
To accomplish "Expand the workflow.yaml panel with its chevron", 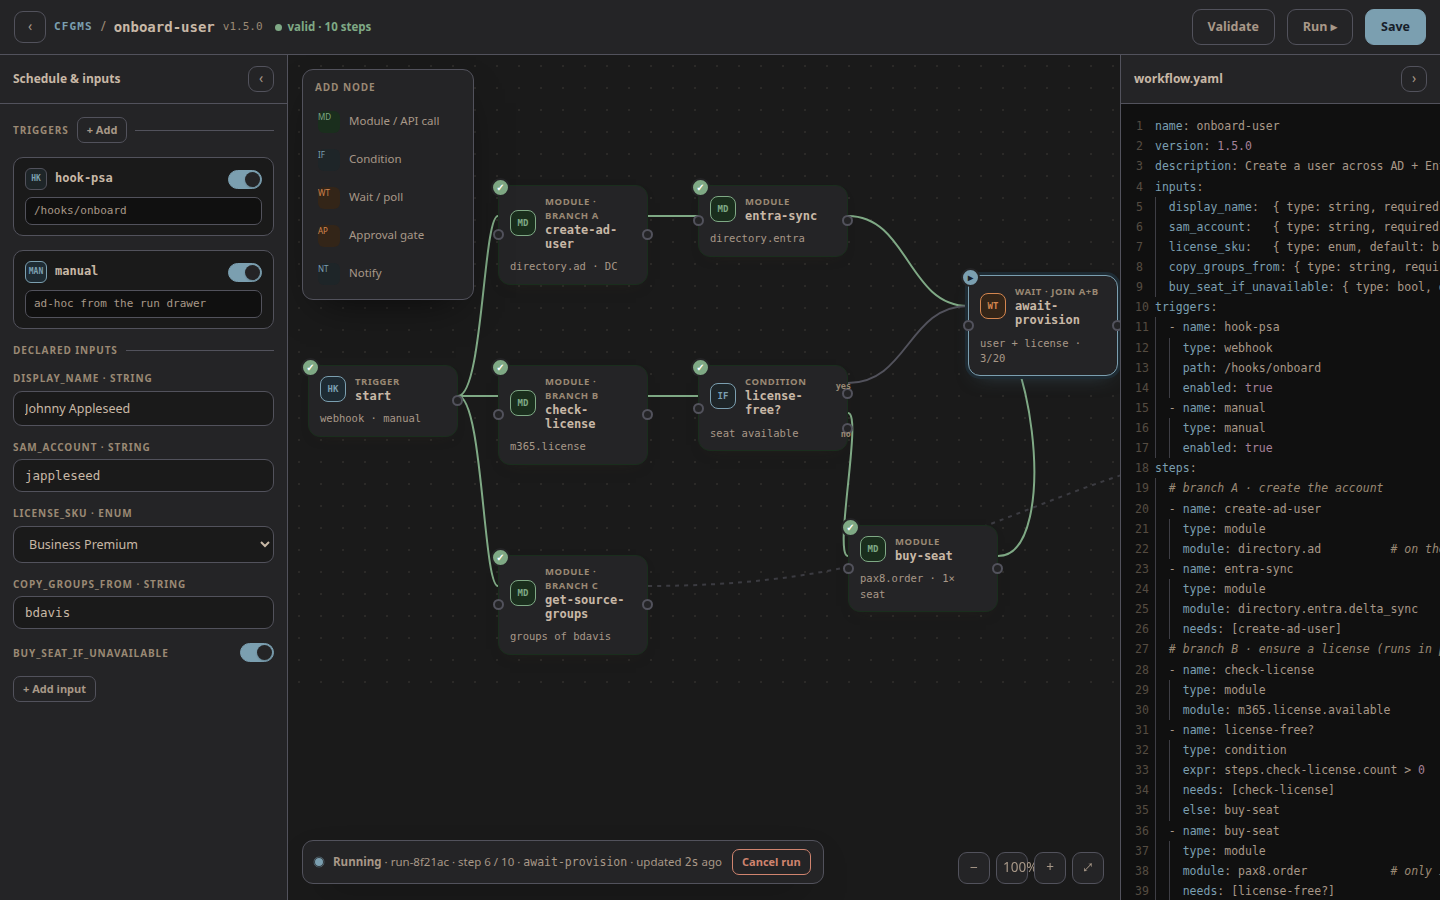I will pos(1414,79).
